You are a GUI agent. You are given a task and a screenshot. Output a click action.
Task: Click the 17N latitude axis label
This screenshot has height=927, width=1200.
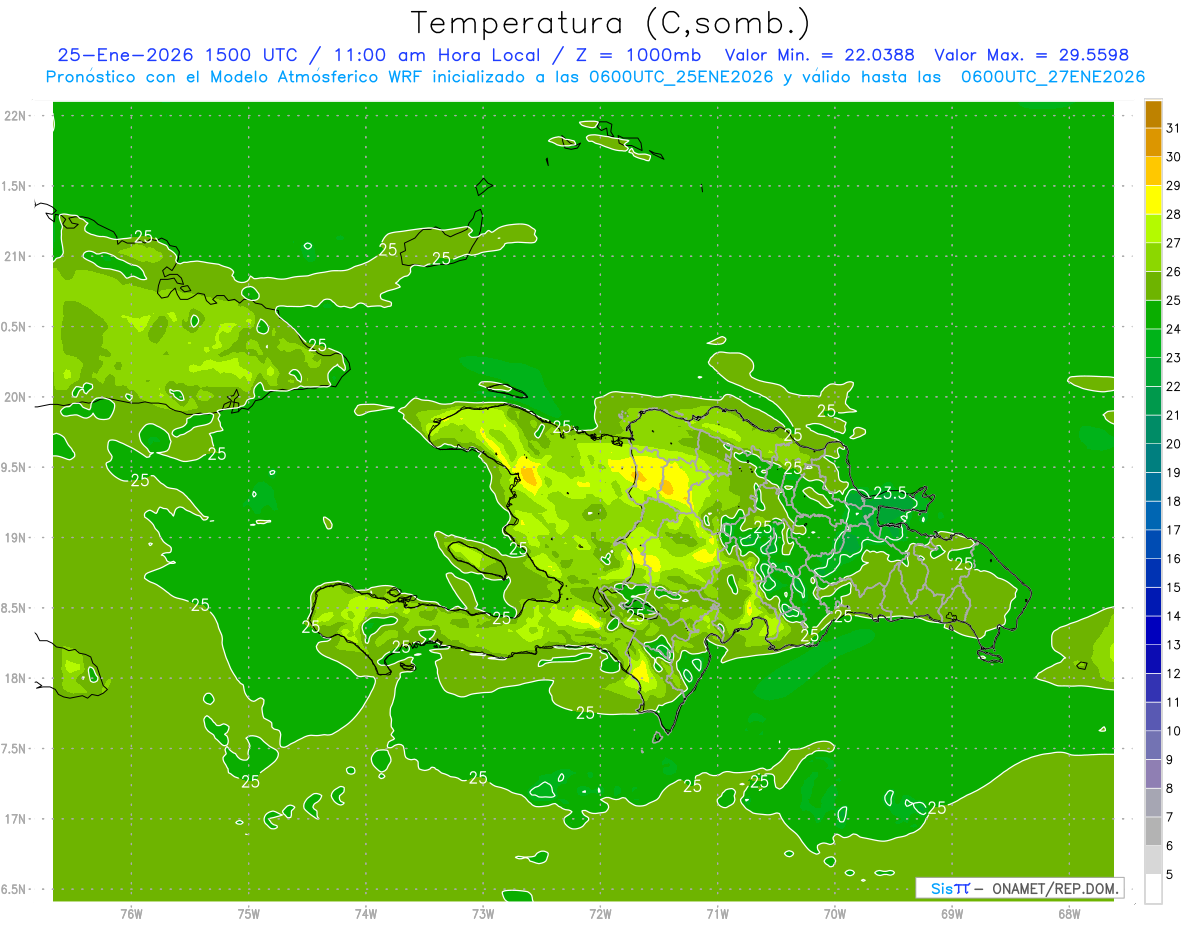coord(15,819)
